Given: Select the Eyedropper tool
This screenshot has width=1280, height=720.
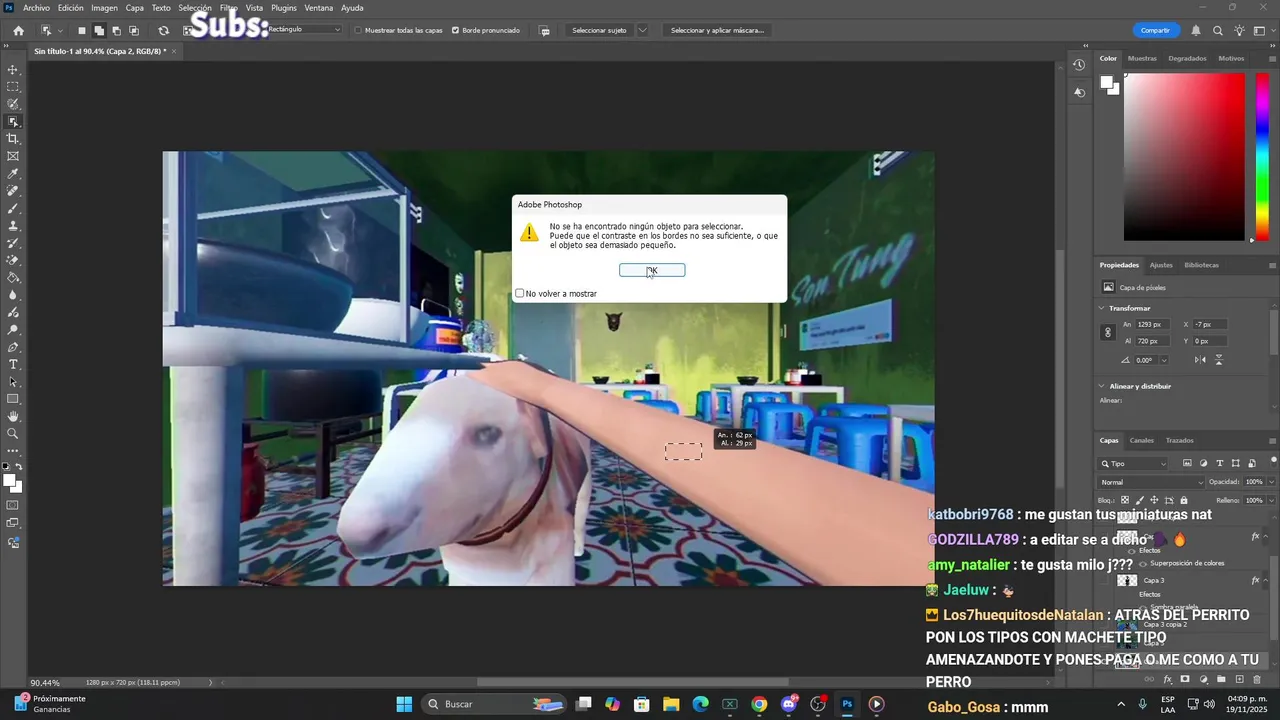Looking at the screenshot, I should pos(13,174).
